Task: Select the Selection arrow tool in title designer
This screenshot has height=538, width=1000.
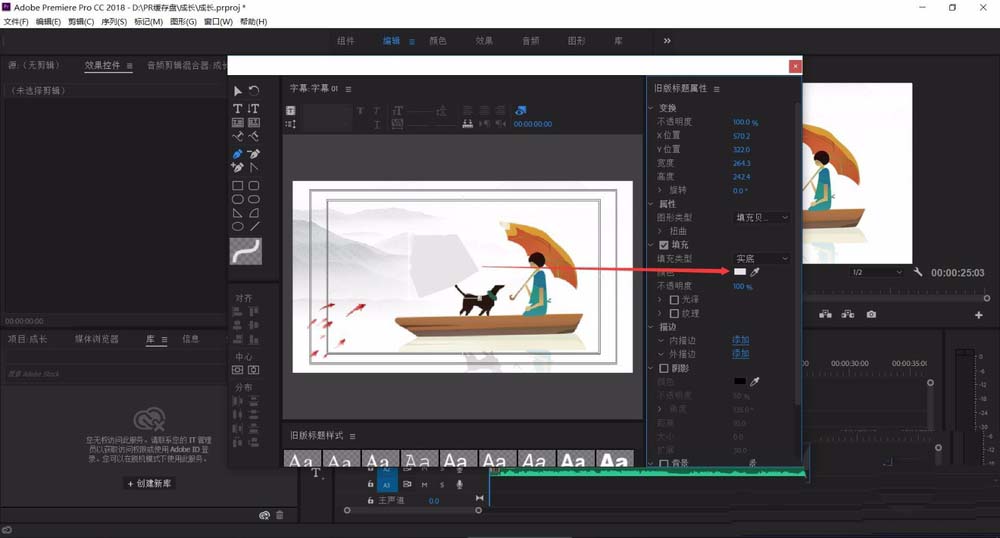Action: [x=237, y=91]
